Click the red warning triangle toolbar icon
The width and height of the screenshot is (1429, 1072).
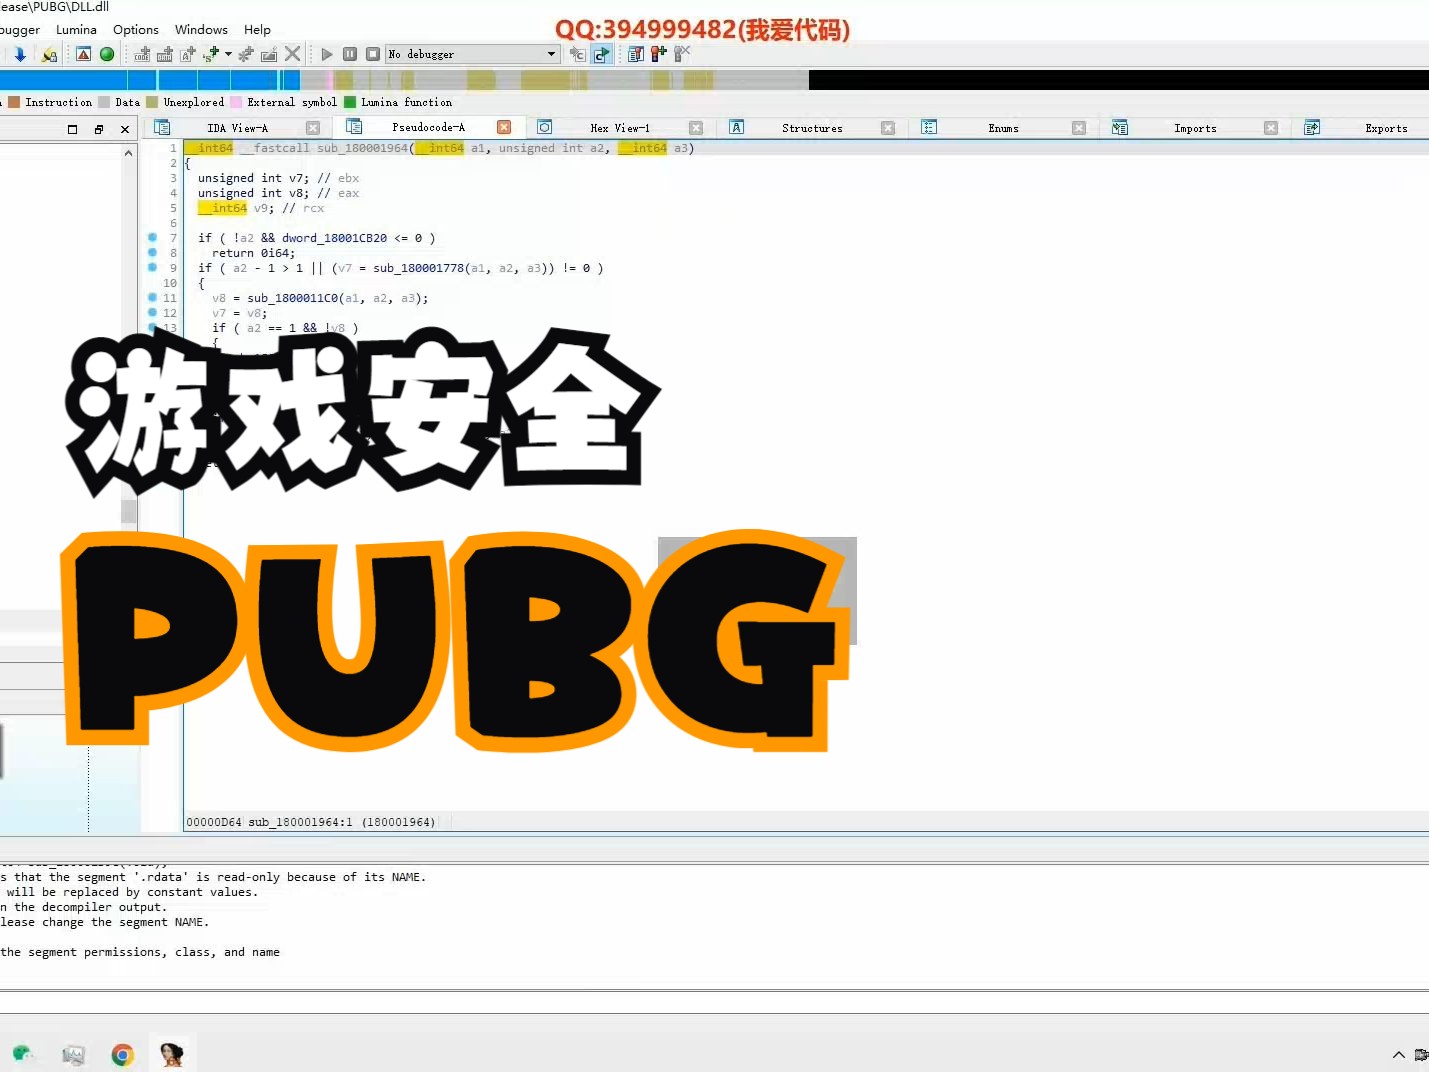83,54
